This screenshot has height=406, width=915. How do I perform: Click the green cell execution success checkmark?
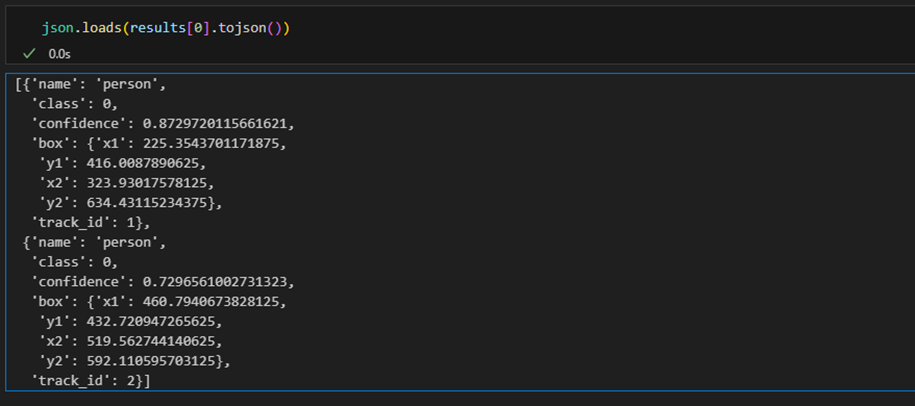click(29, 54)
